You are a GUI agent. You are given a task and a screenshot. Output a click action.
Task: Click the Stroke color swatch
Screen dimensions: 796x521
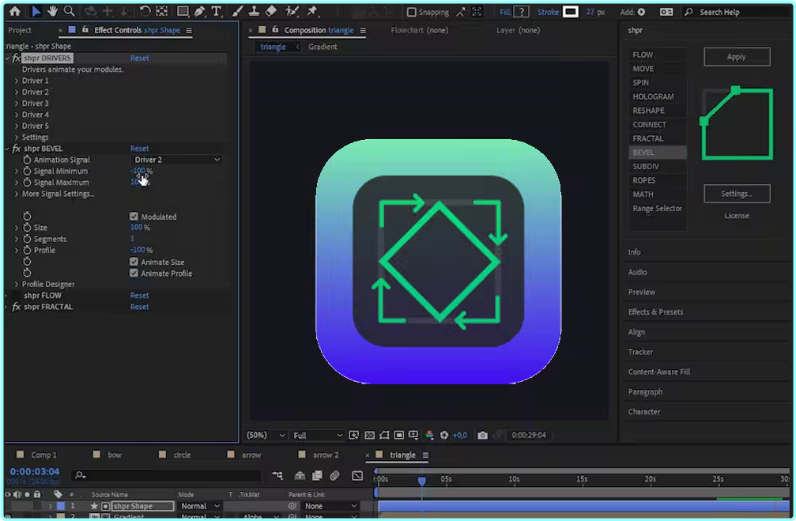570,12
